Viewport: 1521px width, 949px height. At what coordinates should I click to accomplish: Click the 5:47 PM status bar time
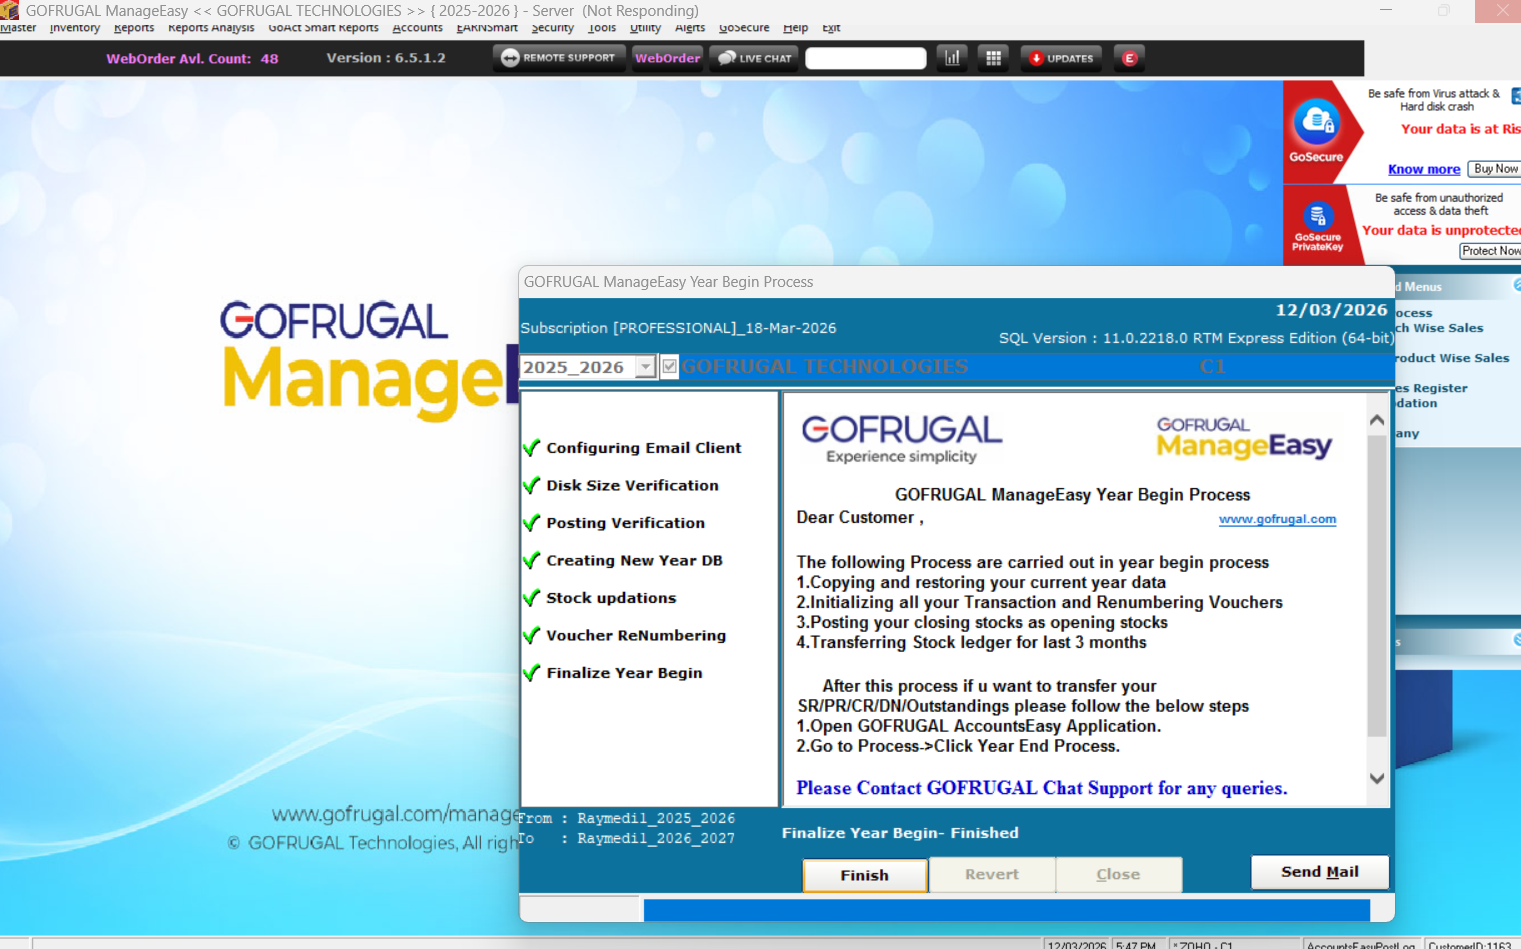tap(1134, 945)
